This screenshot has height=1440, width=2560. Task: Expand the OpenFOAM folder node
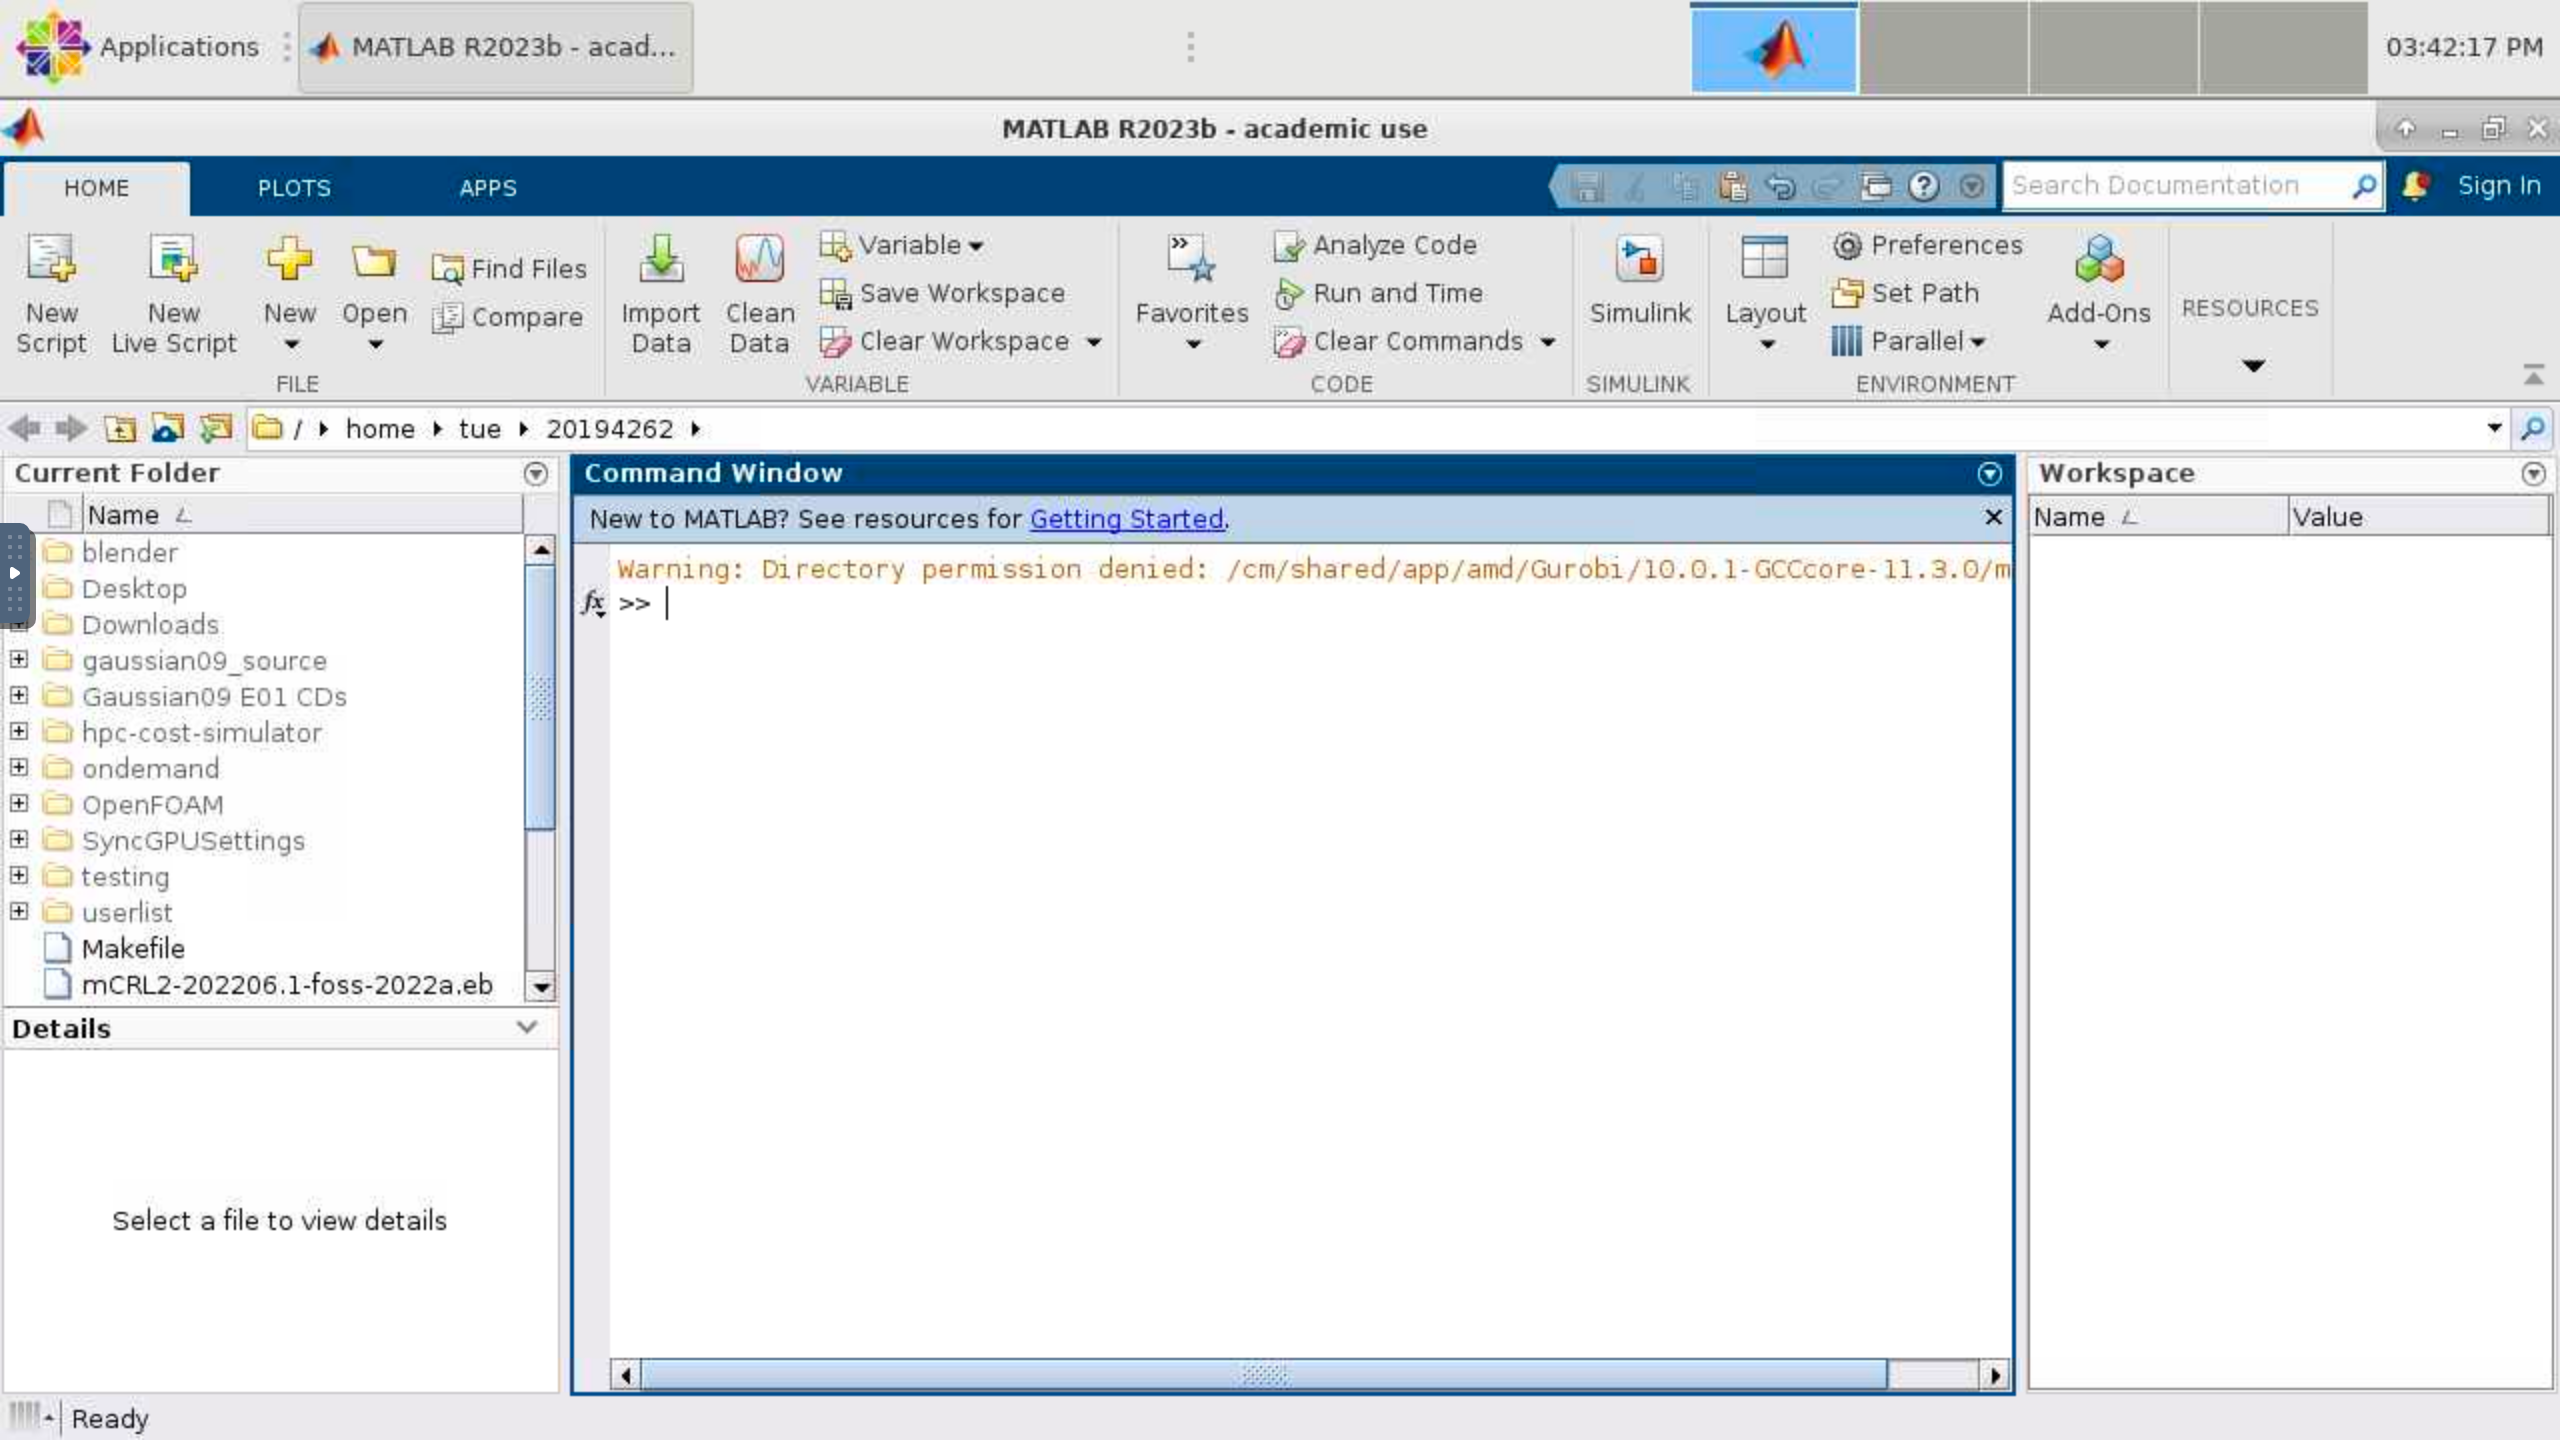[19, 804]
